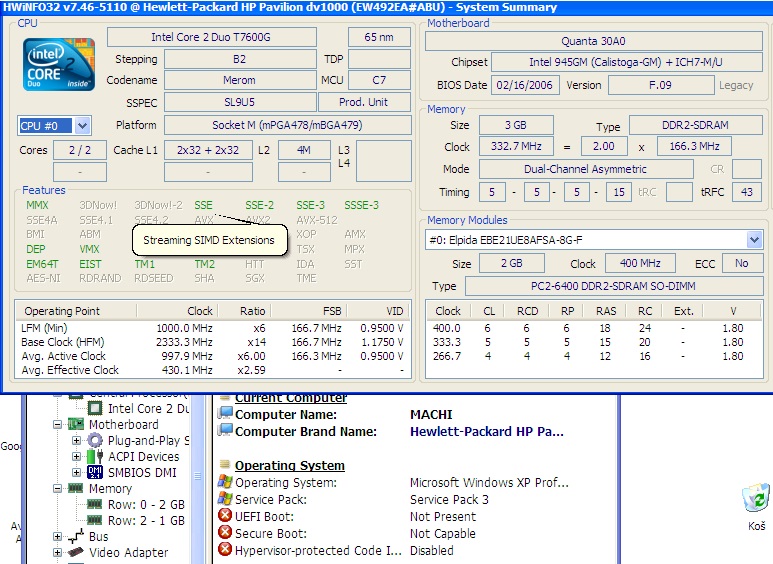Click the Intel 945GM chipset field
Image resolution: width=773 pixels, height=564 pixels.
pos(627,62)
